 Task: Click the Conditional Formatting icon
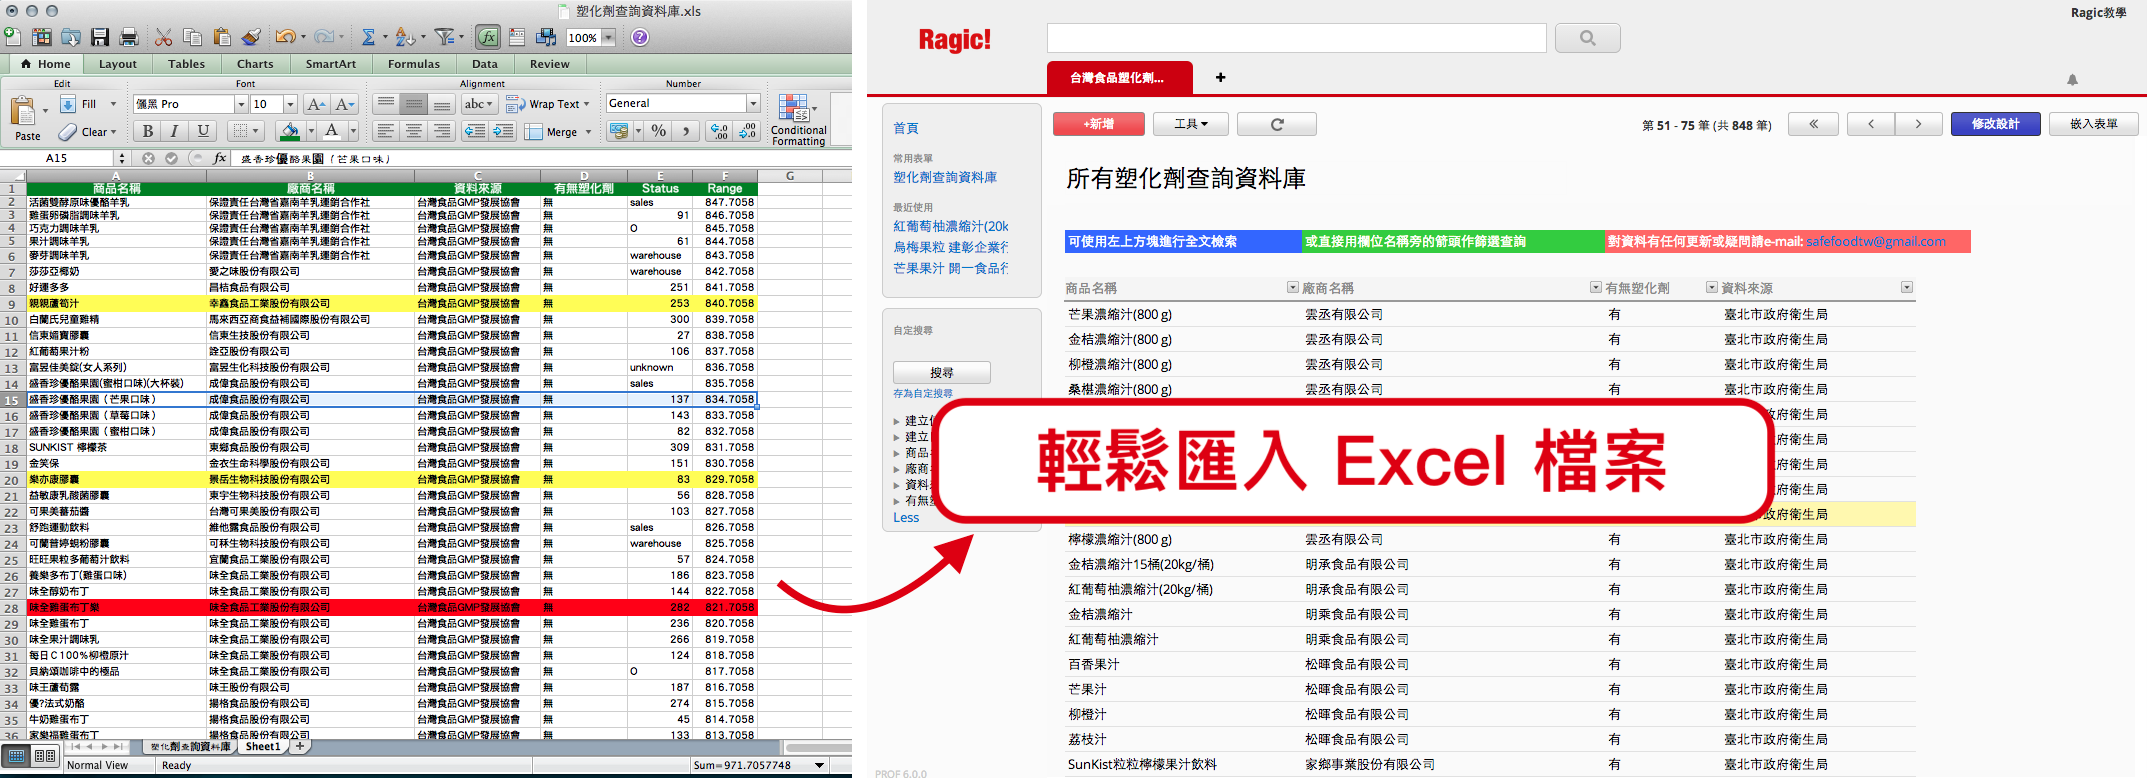[799, 120]
